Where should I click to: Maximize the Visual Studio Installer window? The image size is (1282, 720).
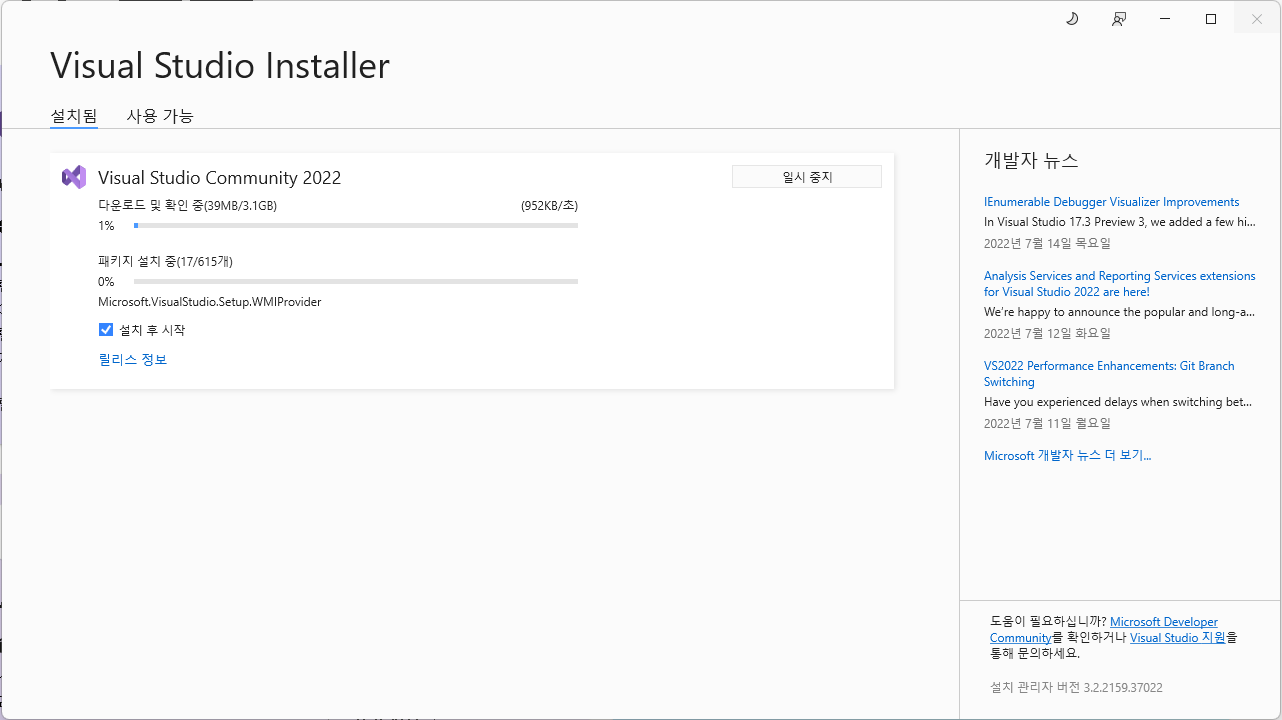(x=1211, y=19)
